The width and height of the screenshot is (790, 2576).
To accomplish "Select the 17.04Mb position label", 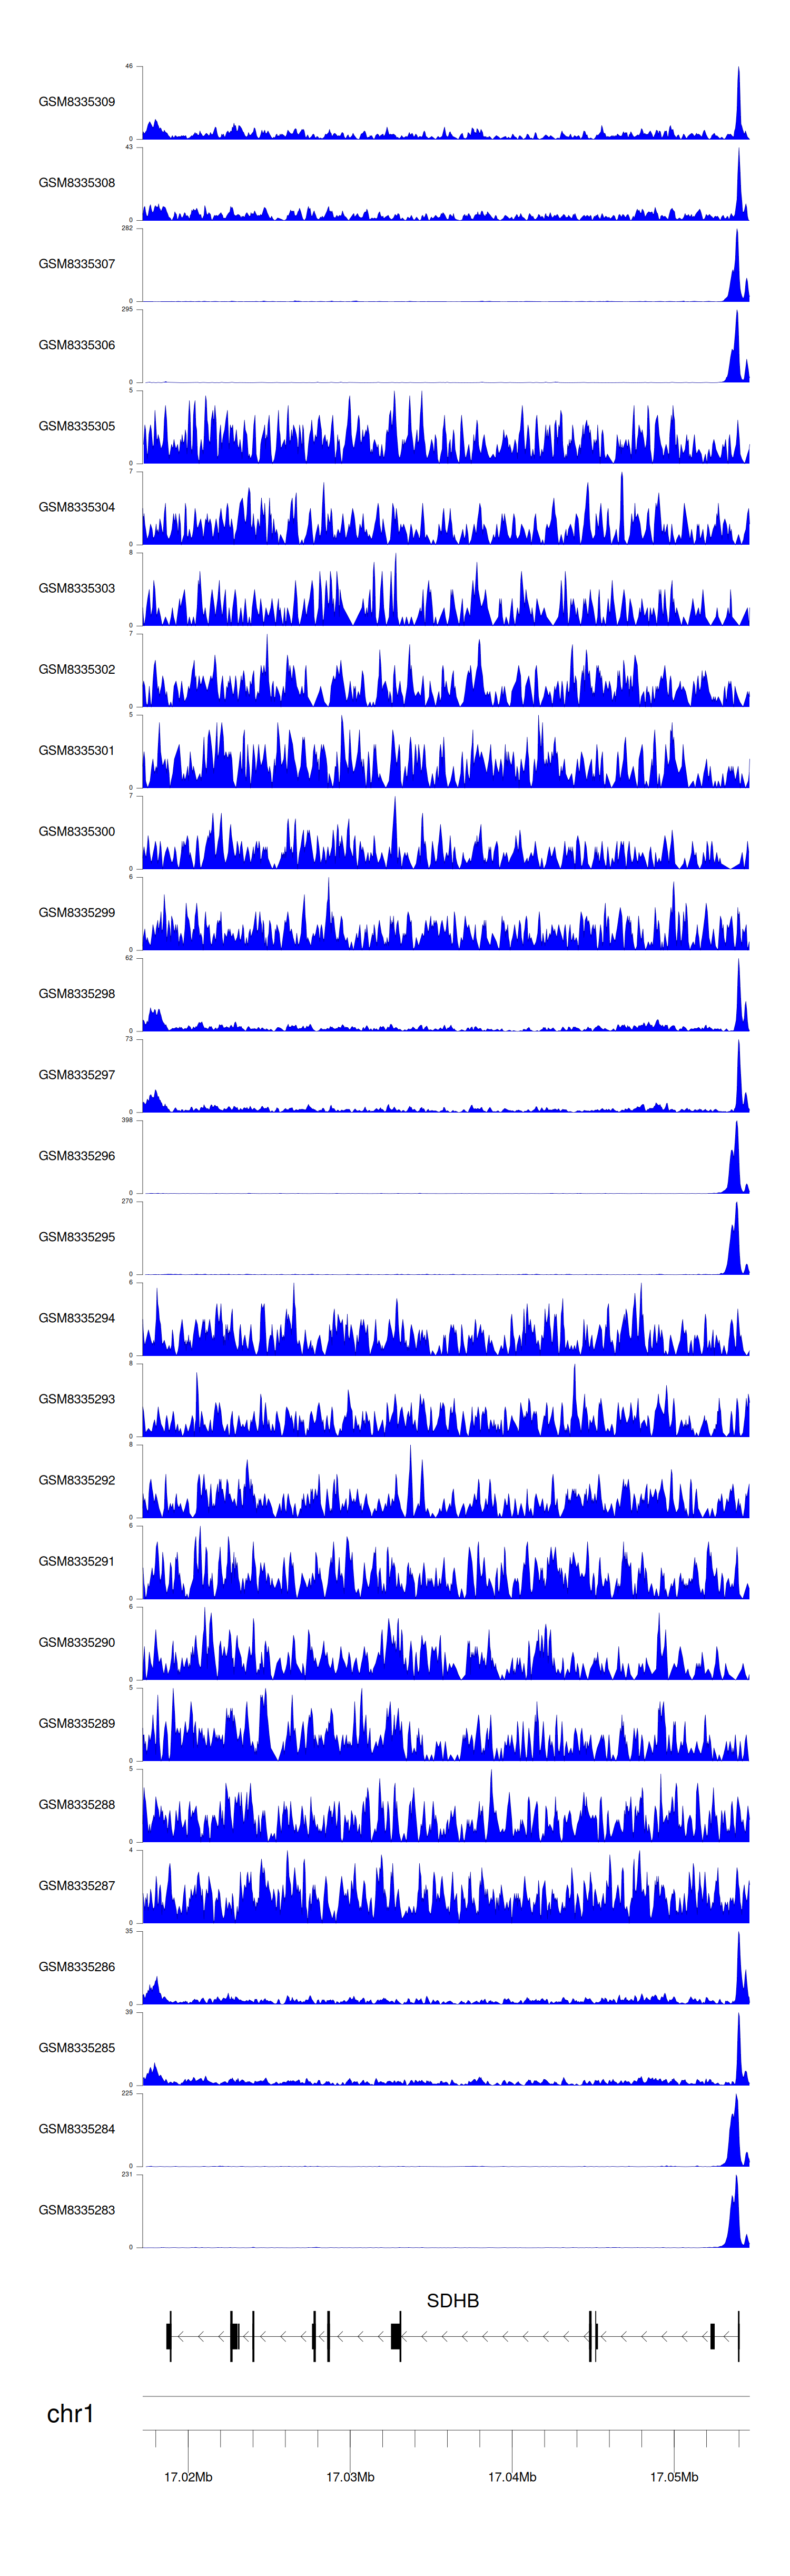I will (512, 2476).
